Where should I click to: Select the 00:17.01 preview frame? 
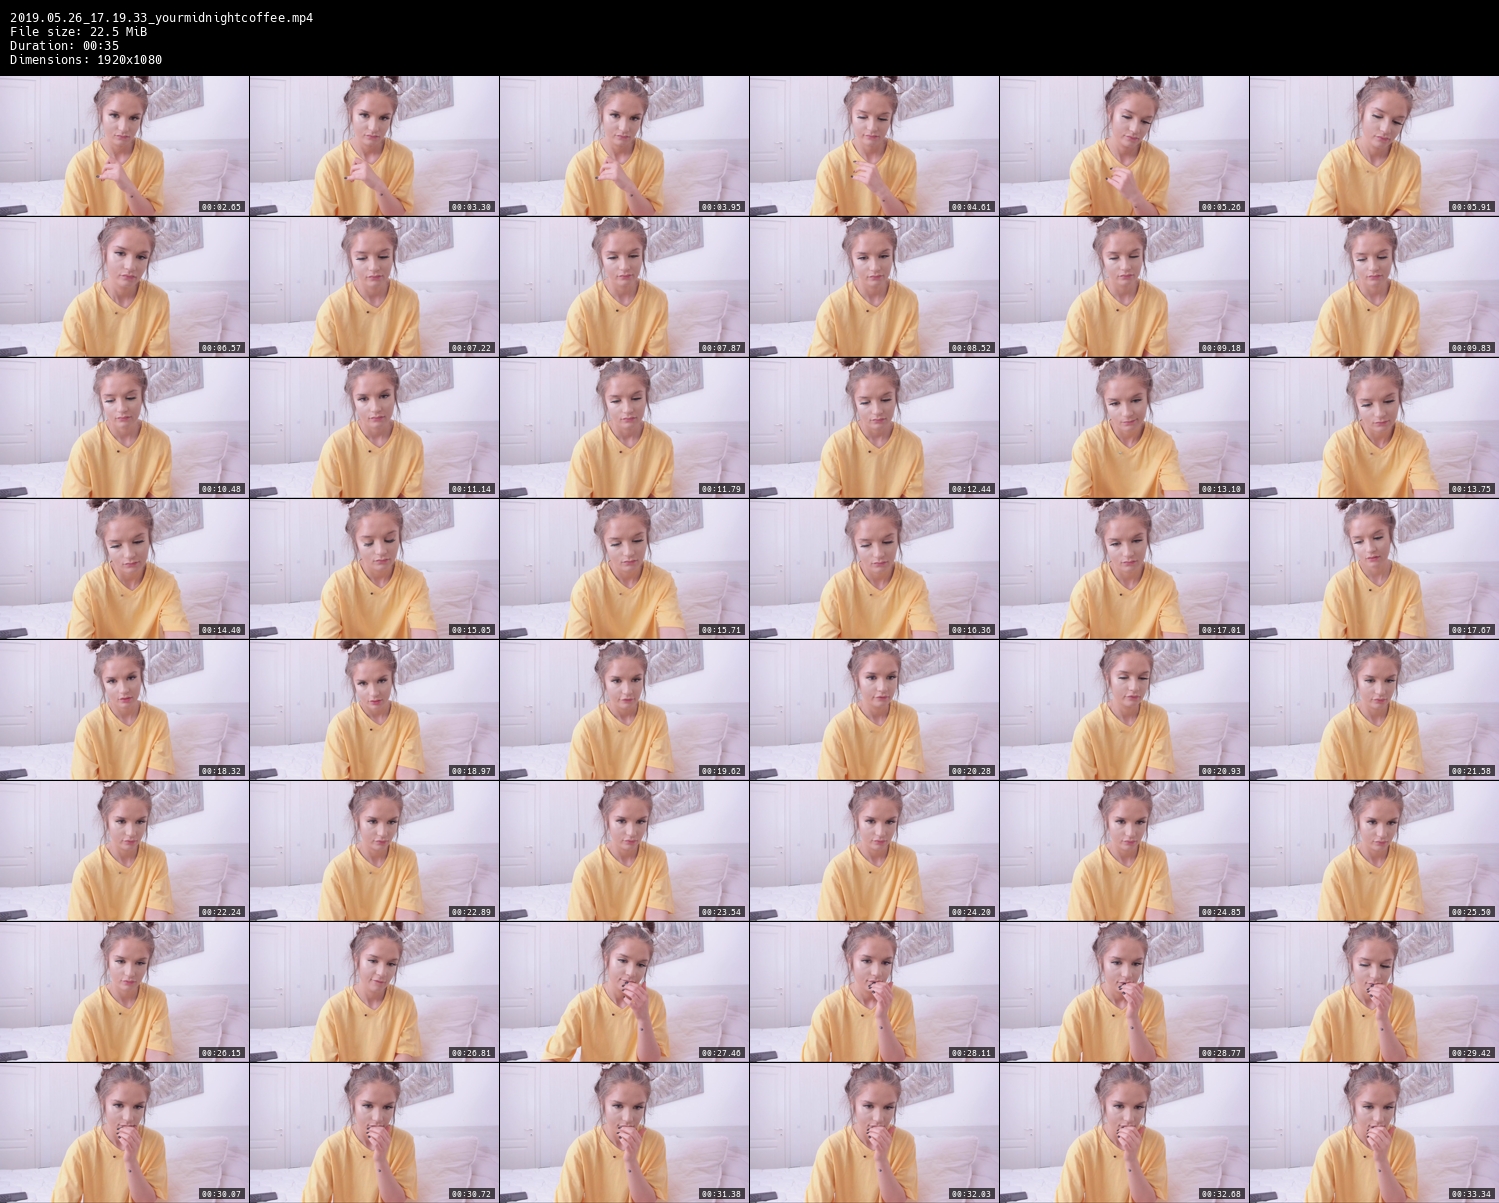click(1124, 569)
